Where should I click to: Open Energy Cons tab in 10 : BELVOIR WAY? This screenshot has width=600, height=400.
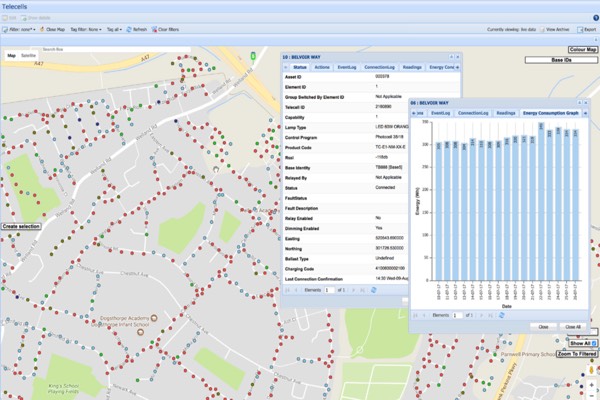[x=441, y=67]
